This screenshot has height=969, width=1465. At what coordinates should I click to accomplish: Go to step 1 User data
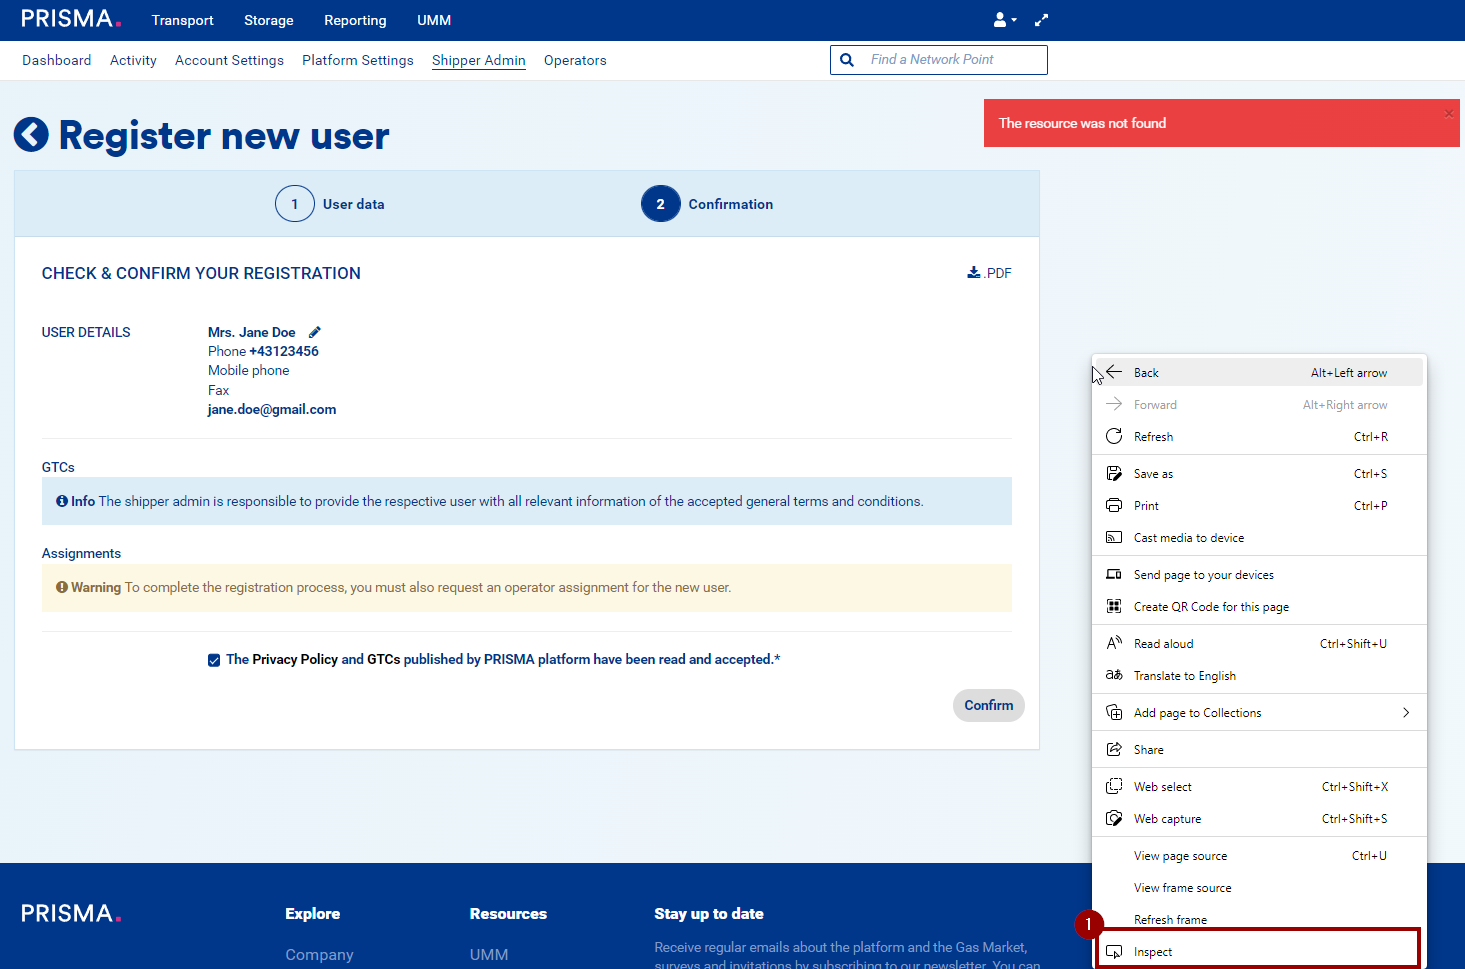coord(295,204)
